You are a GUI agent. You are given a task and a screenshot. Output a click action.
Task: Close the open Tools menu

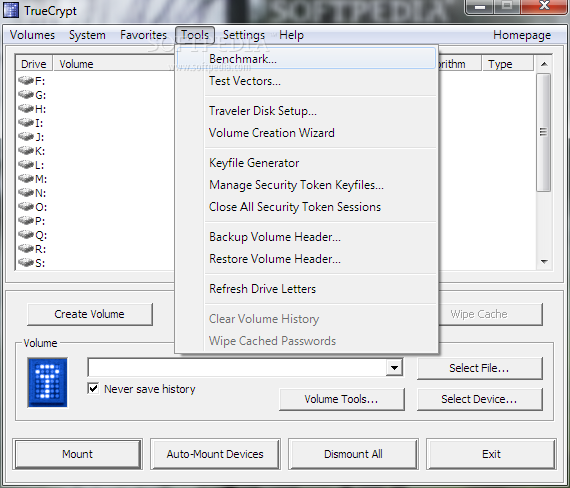tap(195, 35)
